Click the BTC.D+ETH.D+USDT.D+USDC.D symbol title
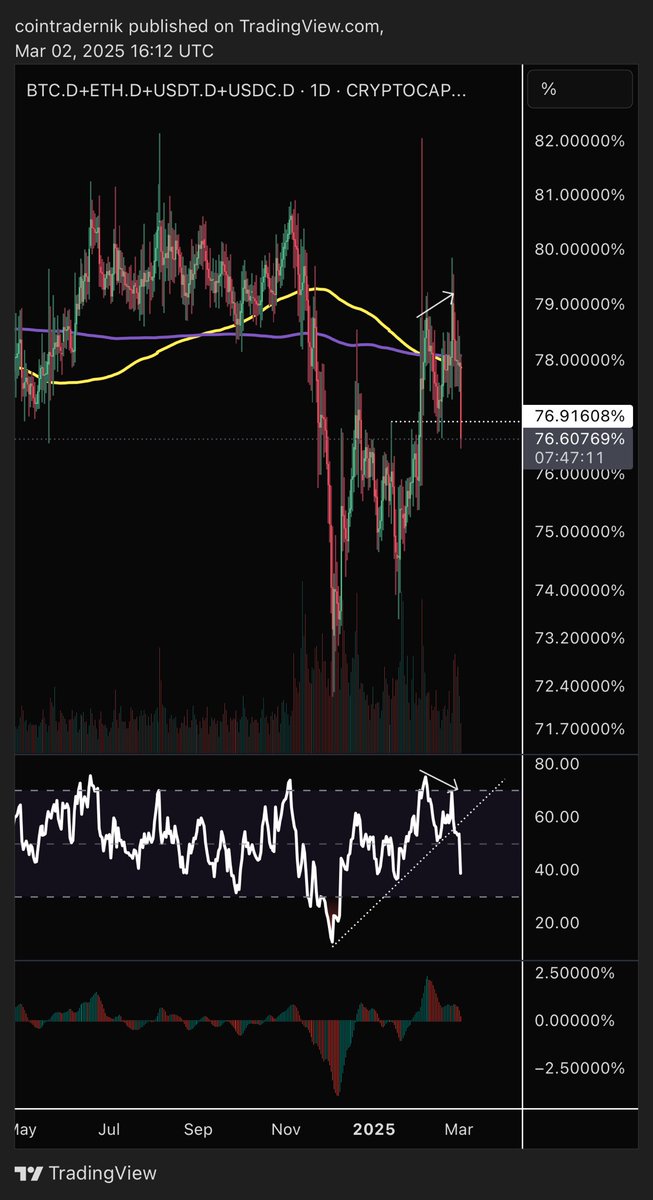This screenshot has width=653, height=1200. (160, 90)
